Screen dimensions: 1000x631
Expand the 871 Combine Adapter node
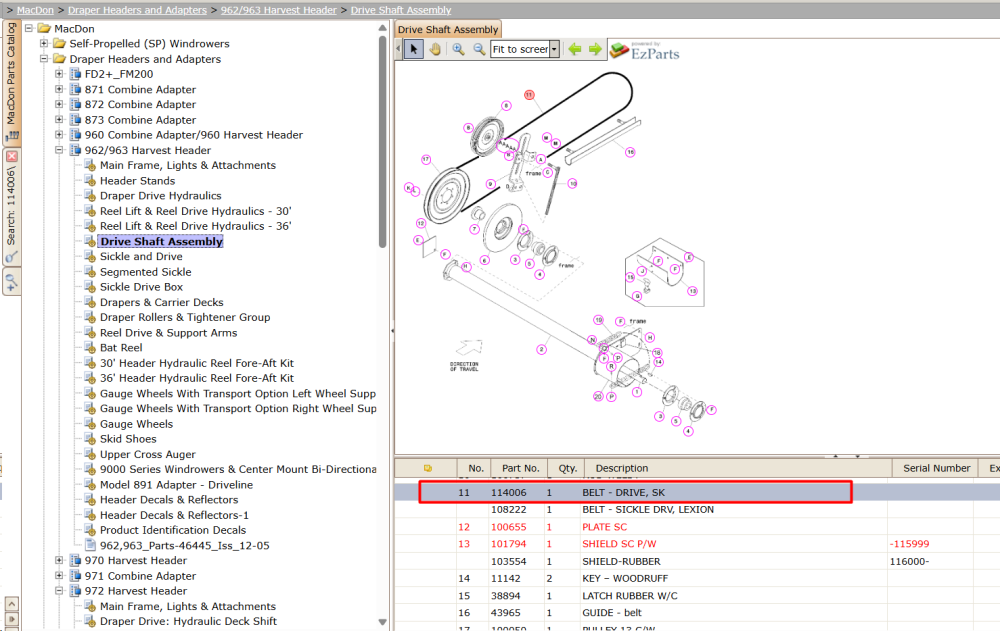click(59, 89)
